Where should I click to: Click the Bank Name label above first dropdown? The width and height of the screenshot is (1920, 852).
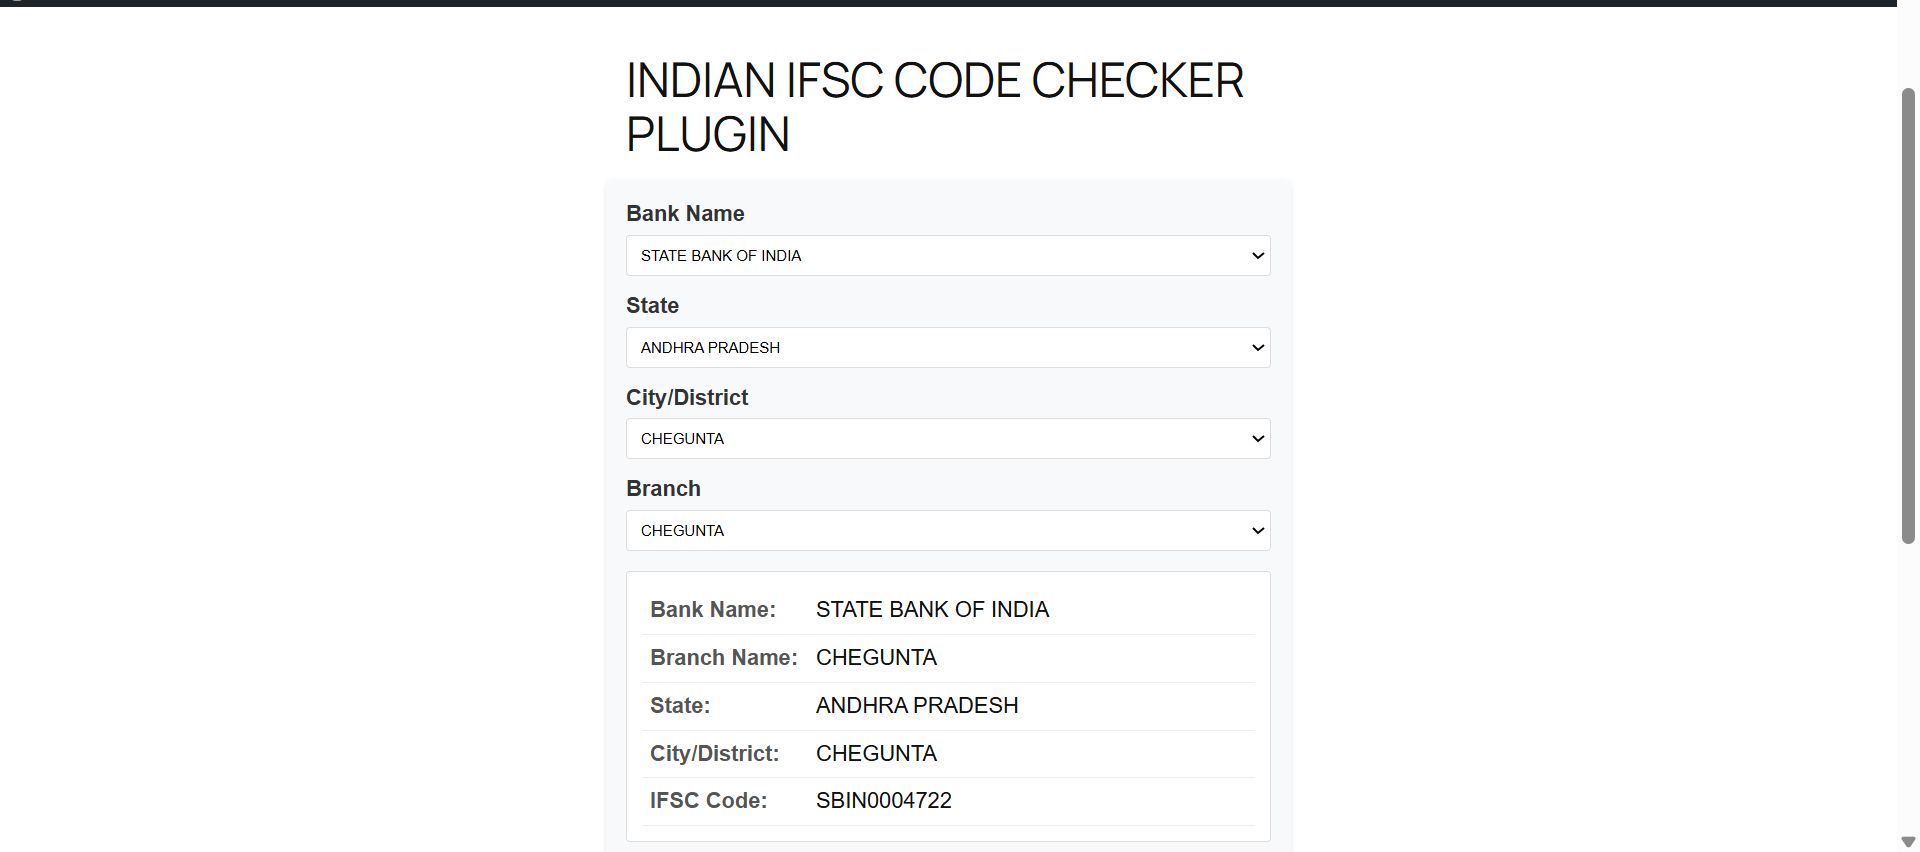(685, 214)
